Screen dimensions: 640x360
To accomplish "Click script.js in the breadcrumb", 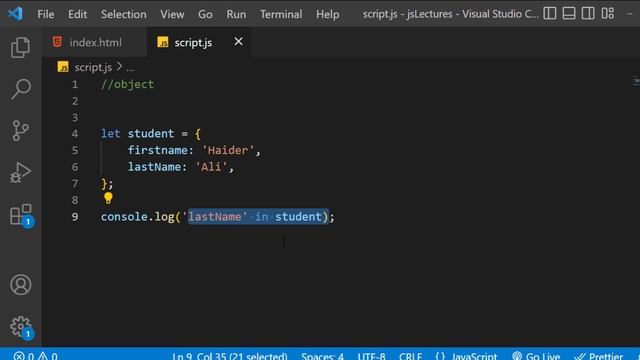I will (93, 67).
